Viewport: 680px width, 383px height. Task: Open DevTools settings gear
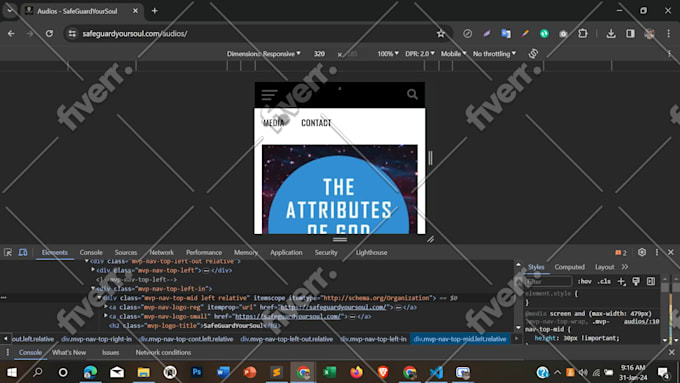(x=642, y=252)
